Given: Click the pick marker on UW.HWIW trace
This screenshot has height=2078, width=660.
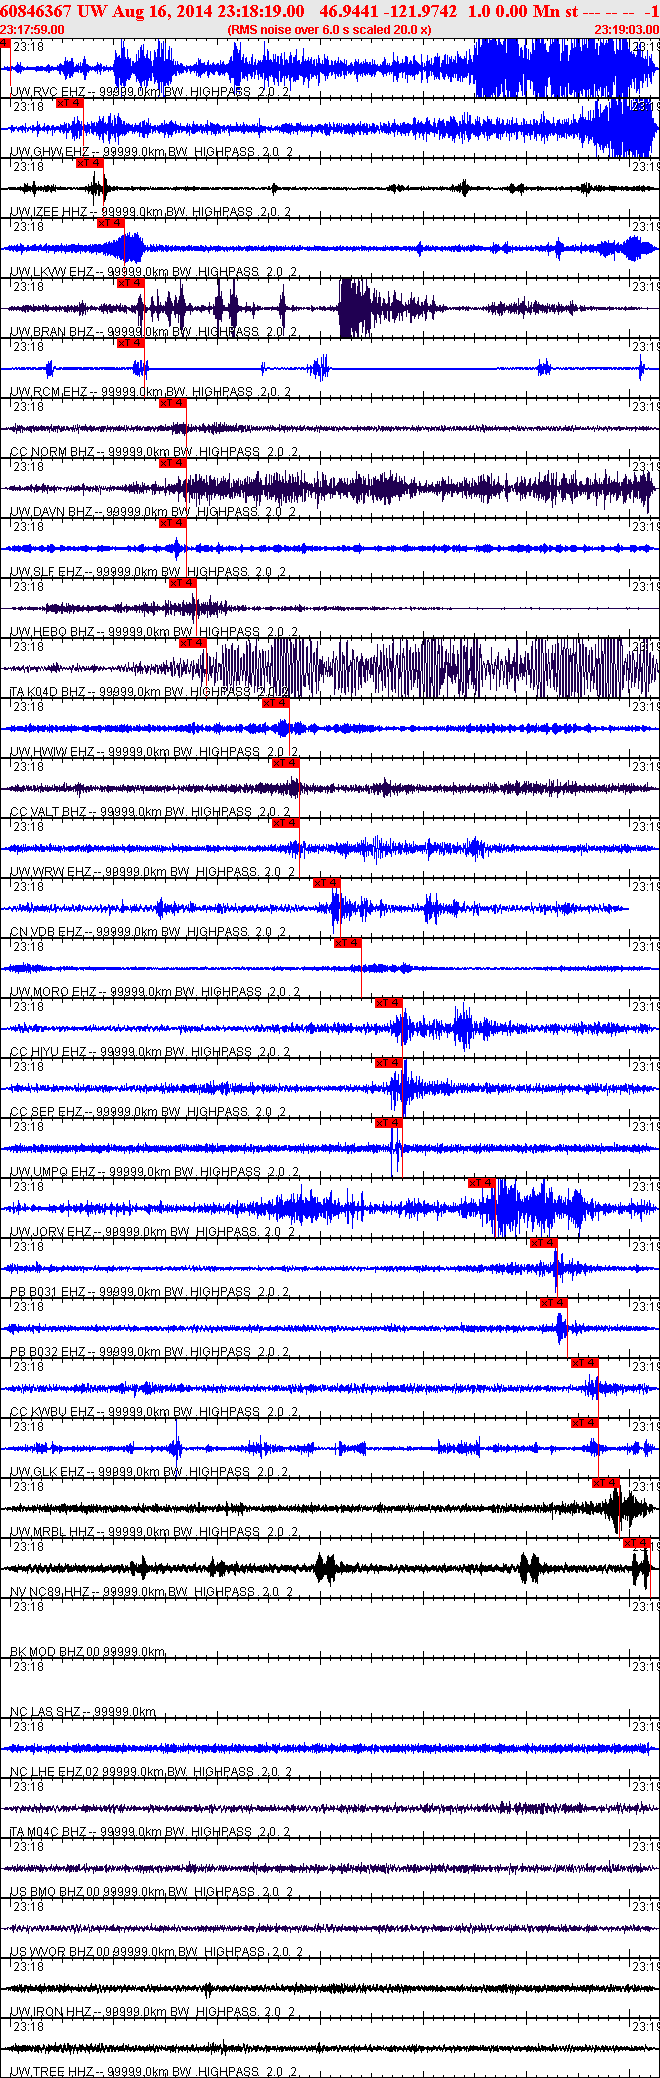Looking at the screenshot, I should pos(276,703).
